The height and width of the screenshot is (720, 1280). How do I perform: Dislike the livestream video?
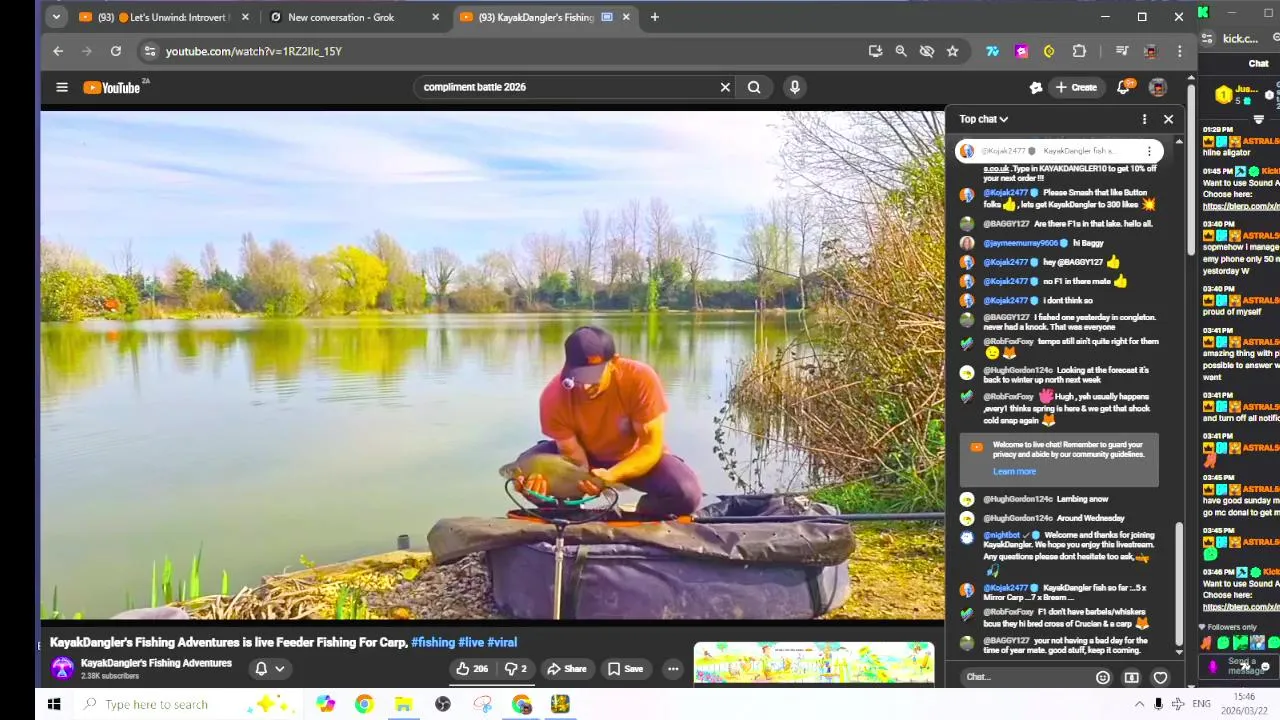516,669
